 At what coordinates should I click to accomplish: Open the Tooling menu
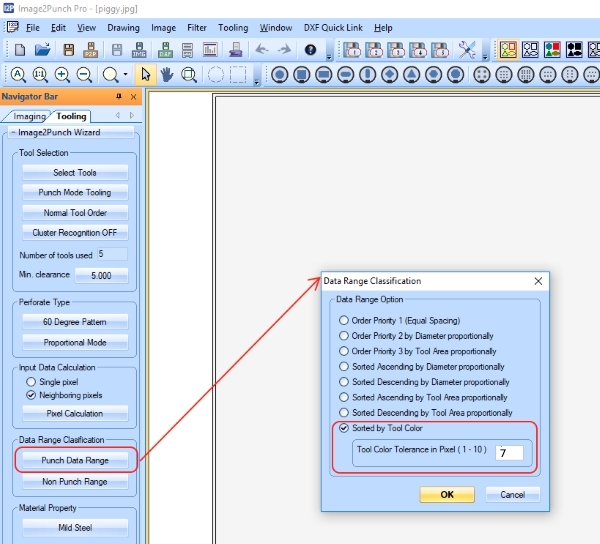tap(233, 28)
